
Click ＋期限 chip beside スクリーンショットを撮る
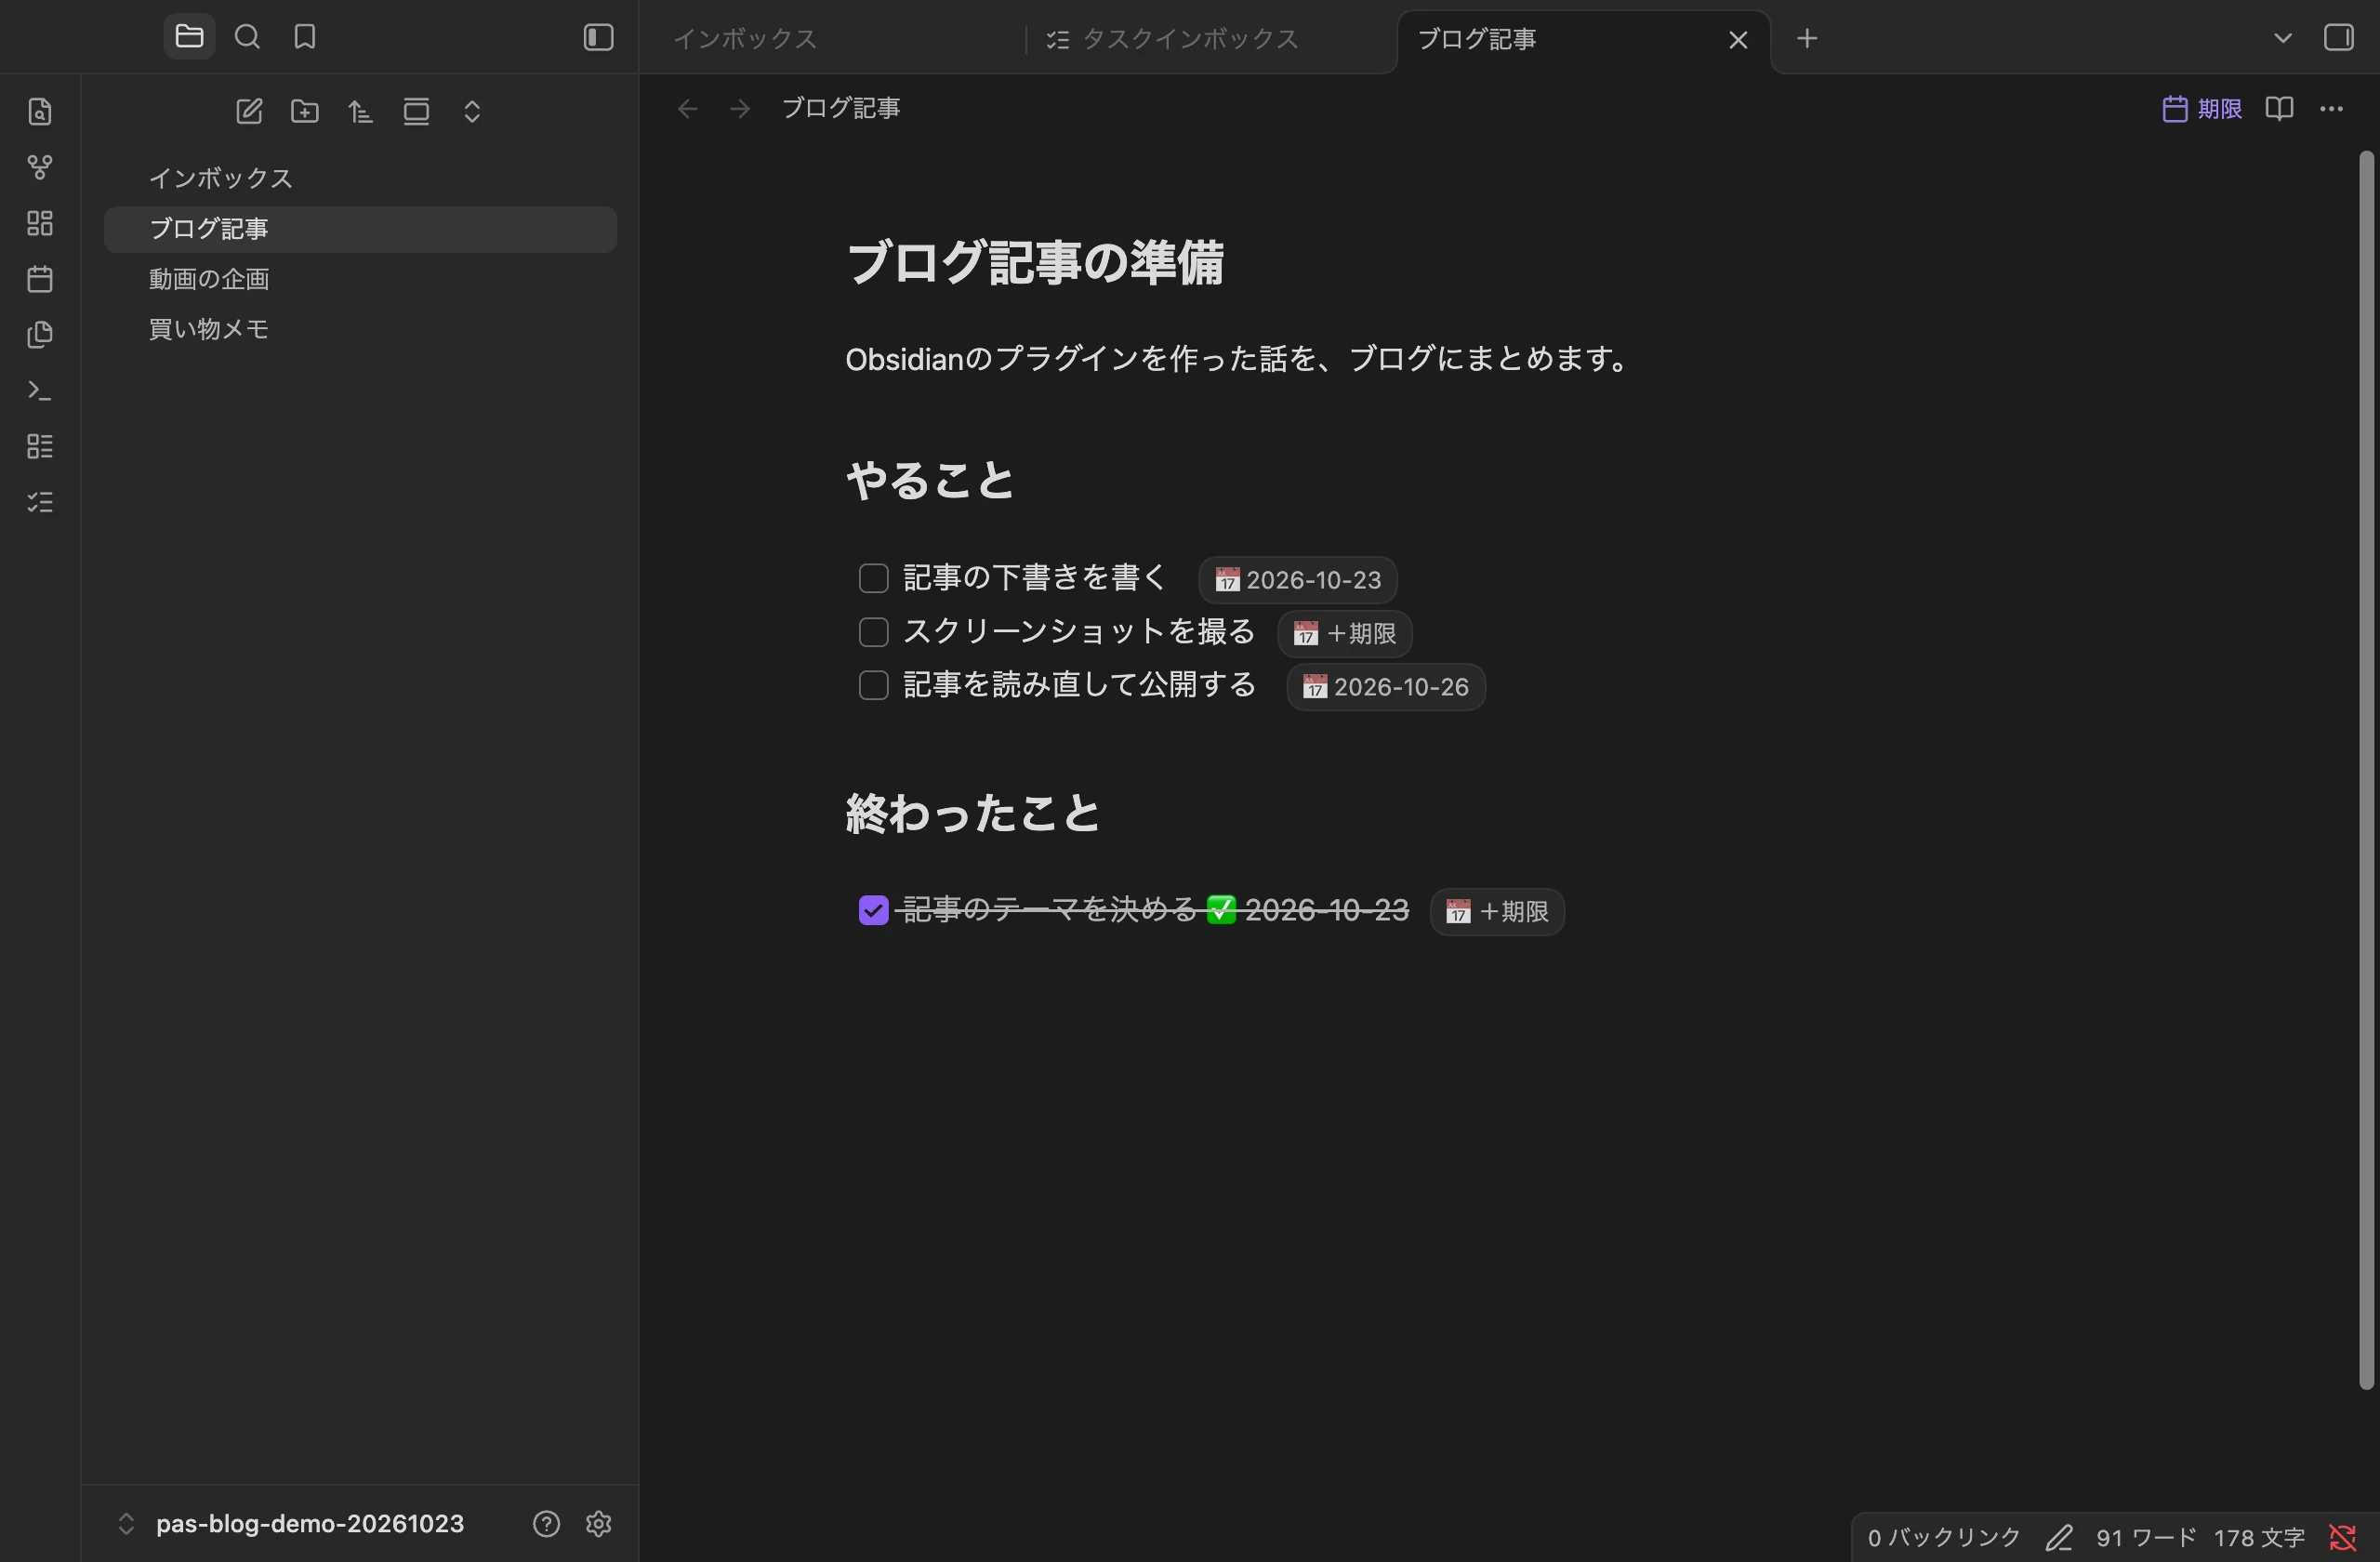point(1344,634)
